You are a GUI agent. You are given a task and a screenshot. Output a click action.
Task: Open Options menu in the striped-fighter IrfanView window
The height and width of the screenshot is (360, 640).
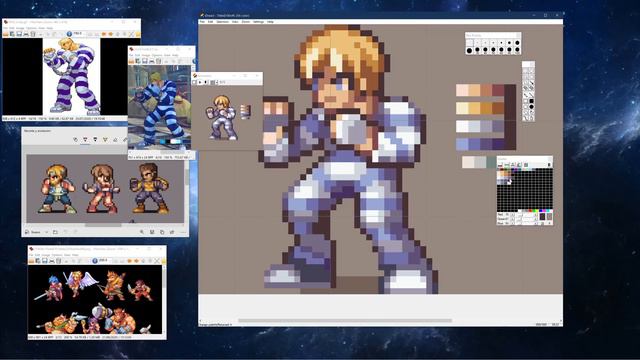pos(31,28)
